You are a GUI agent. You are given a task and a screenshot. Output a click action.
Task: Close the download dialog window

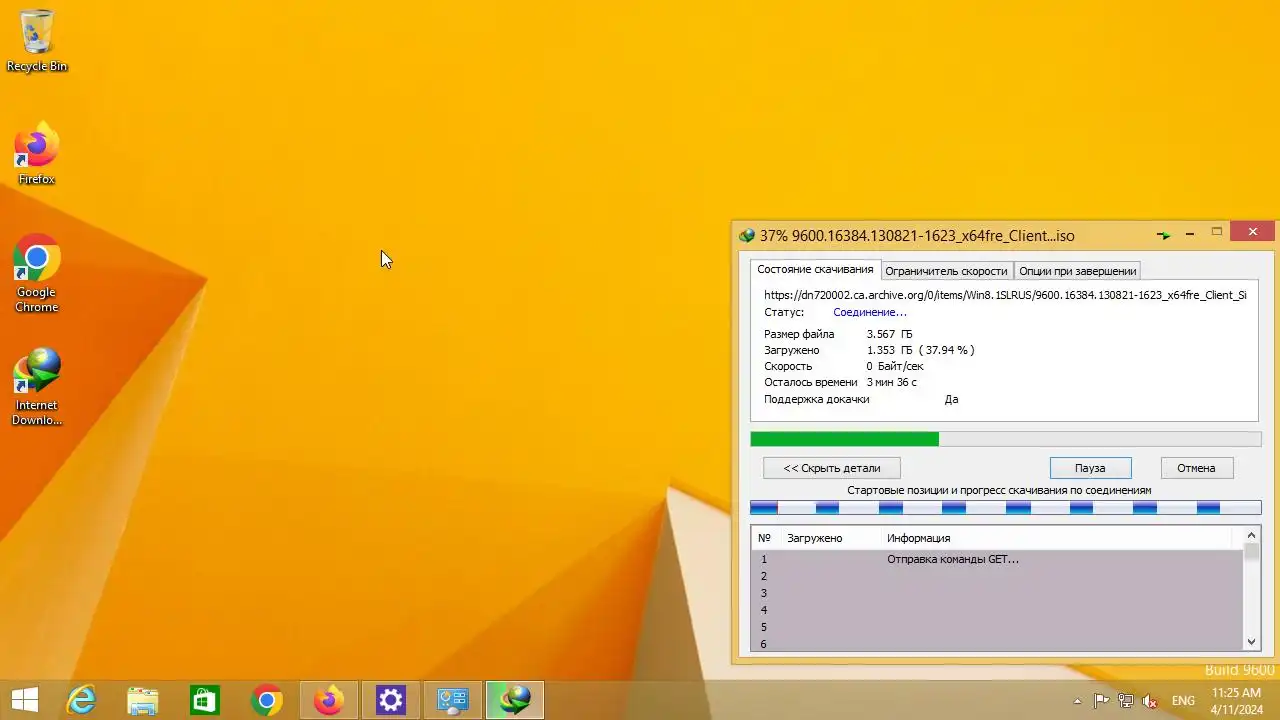click(1253, 232)
